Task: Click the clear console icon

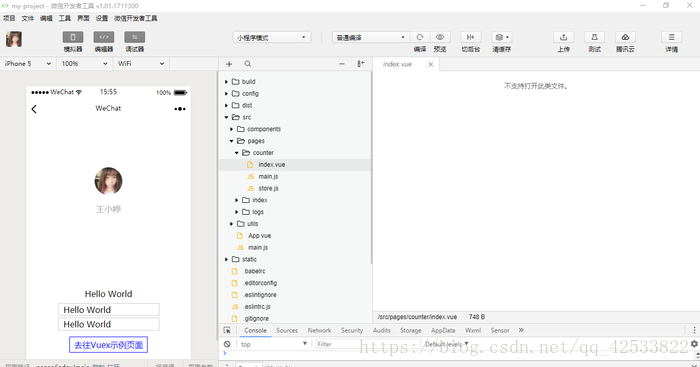Action: point(227,344)
